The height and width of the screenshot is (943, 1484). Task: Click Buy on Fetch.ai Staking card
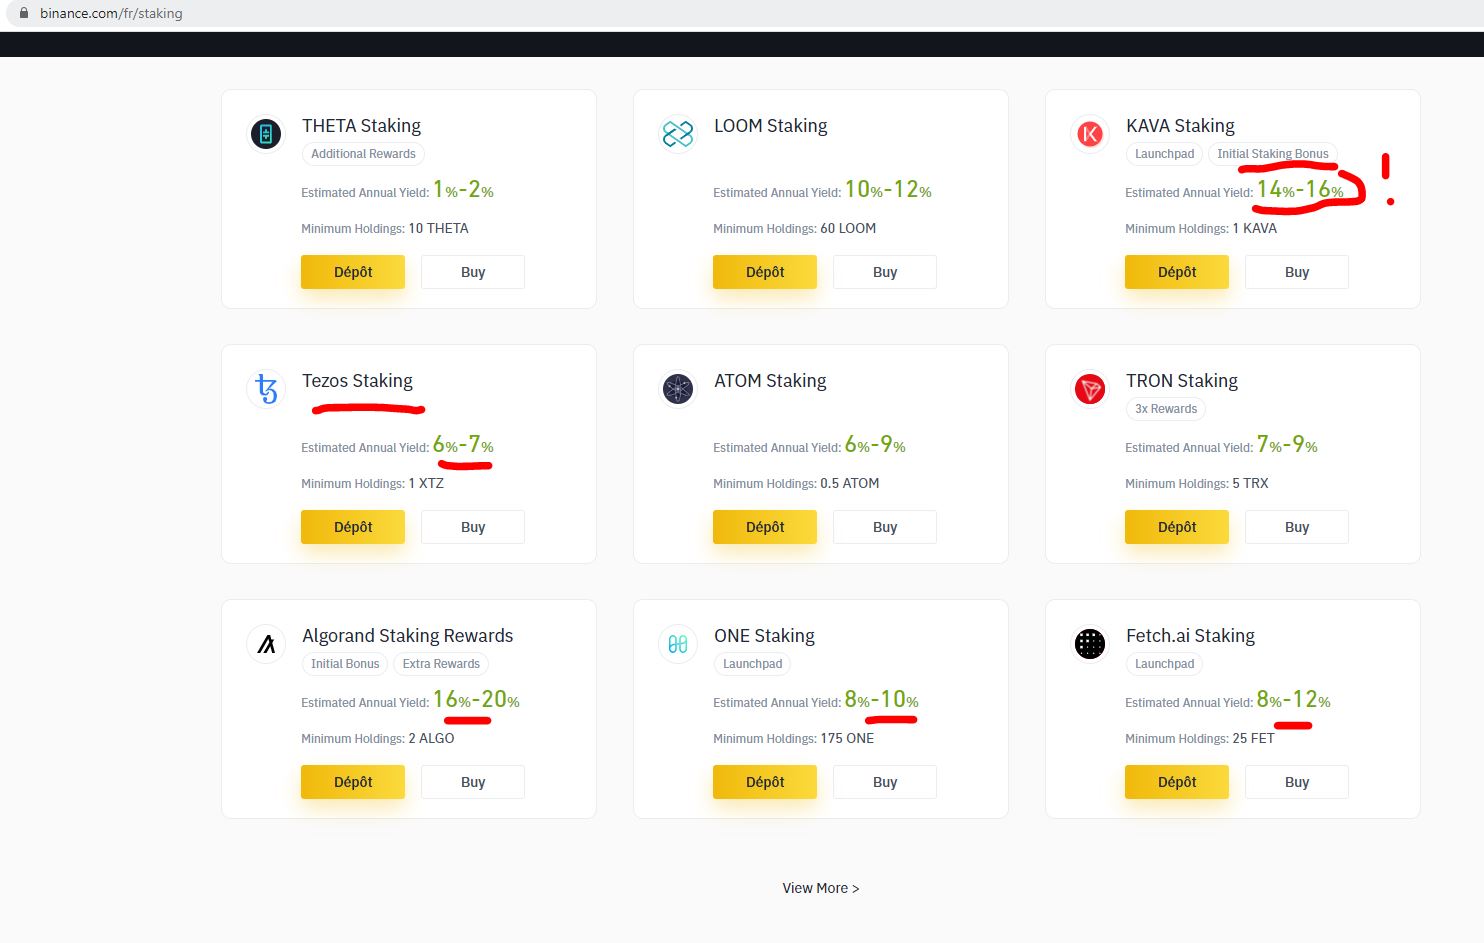tap(1297, 782)
